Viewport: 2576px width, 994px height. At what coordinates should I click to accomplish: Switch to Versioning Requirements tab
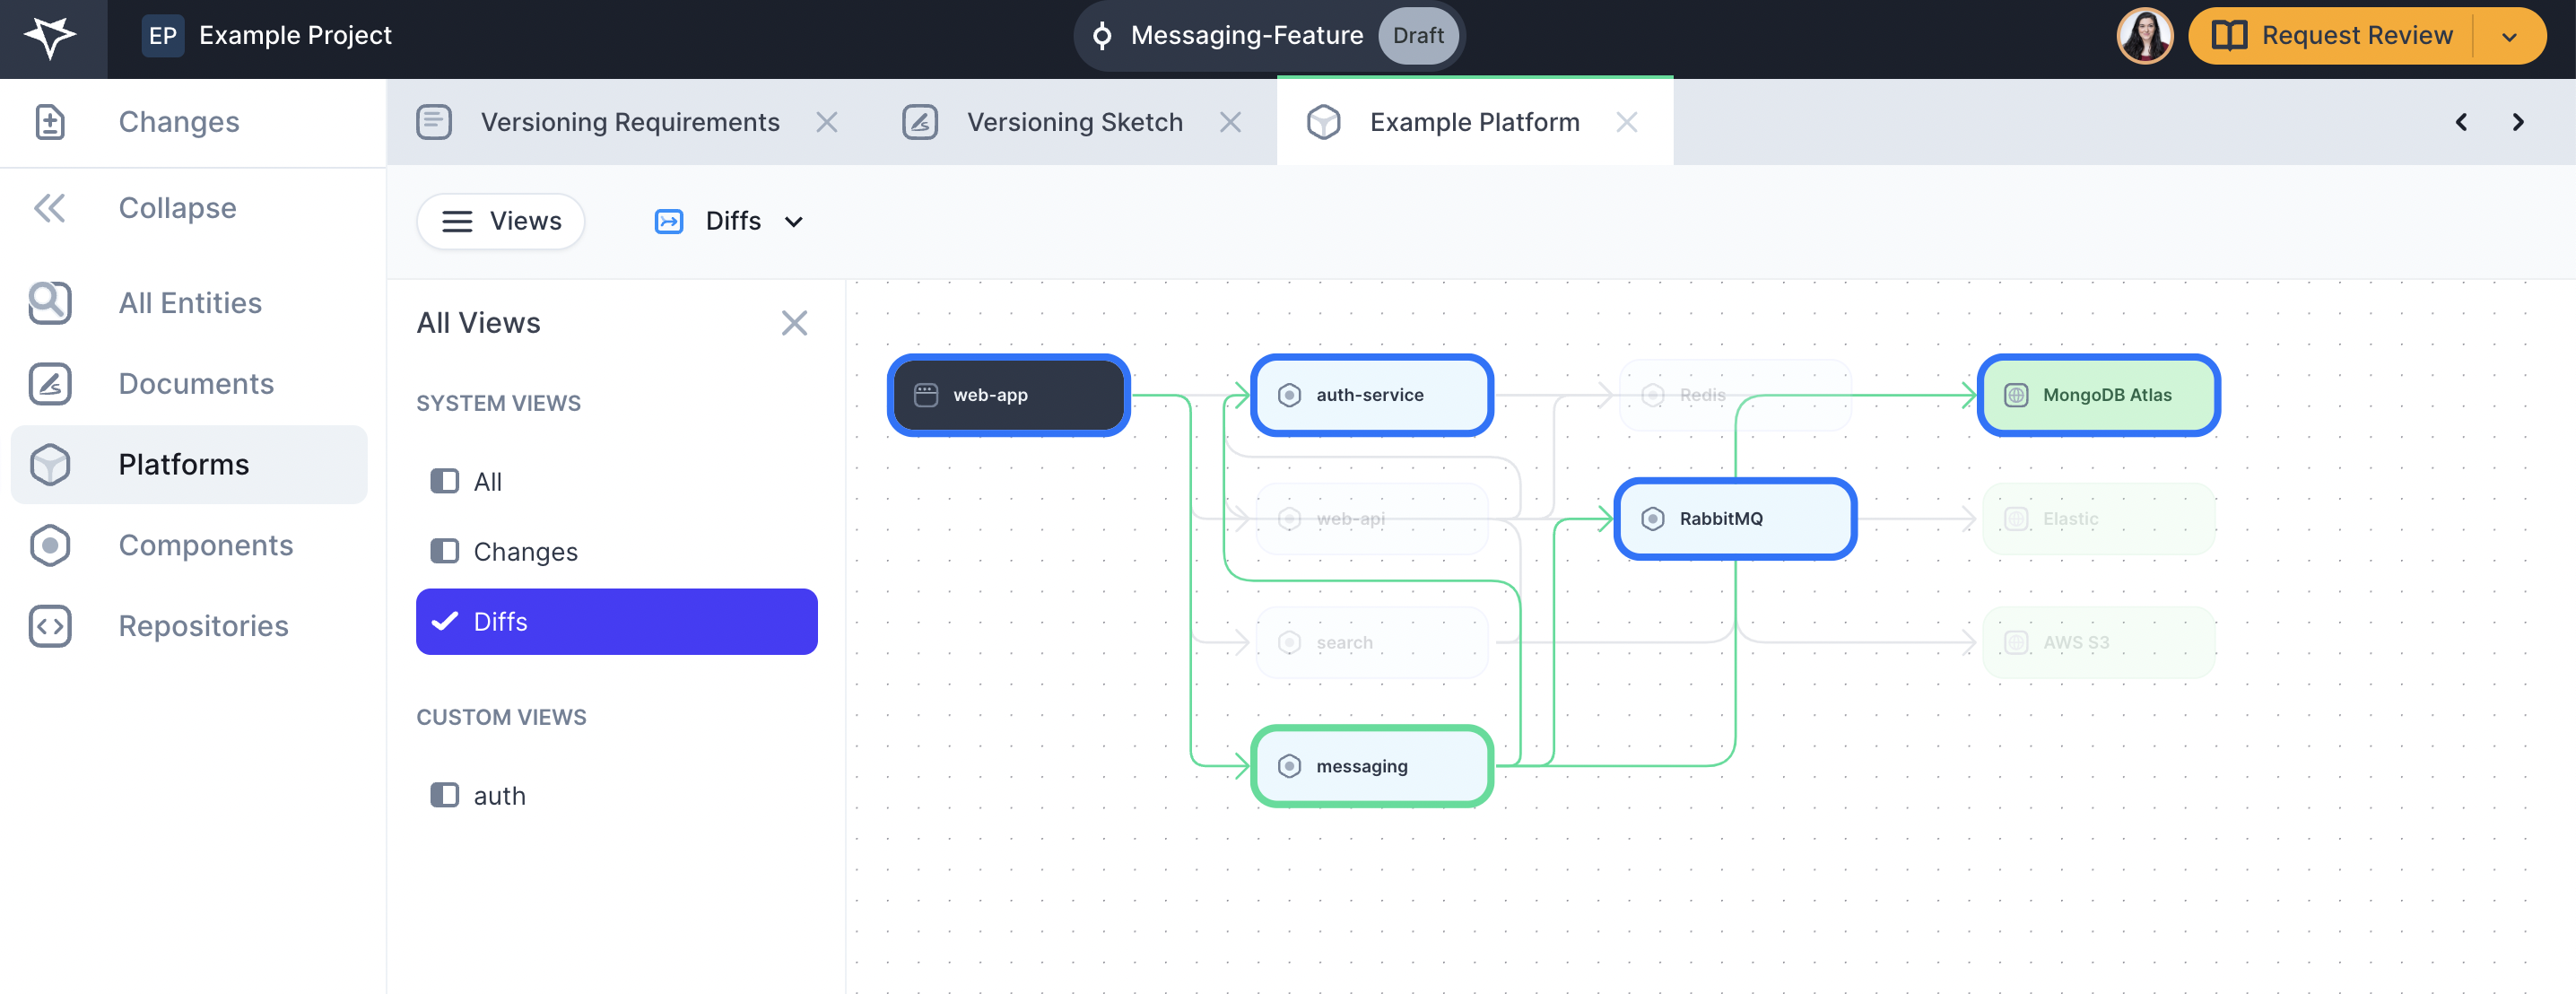tap(630, 122)
